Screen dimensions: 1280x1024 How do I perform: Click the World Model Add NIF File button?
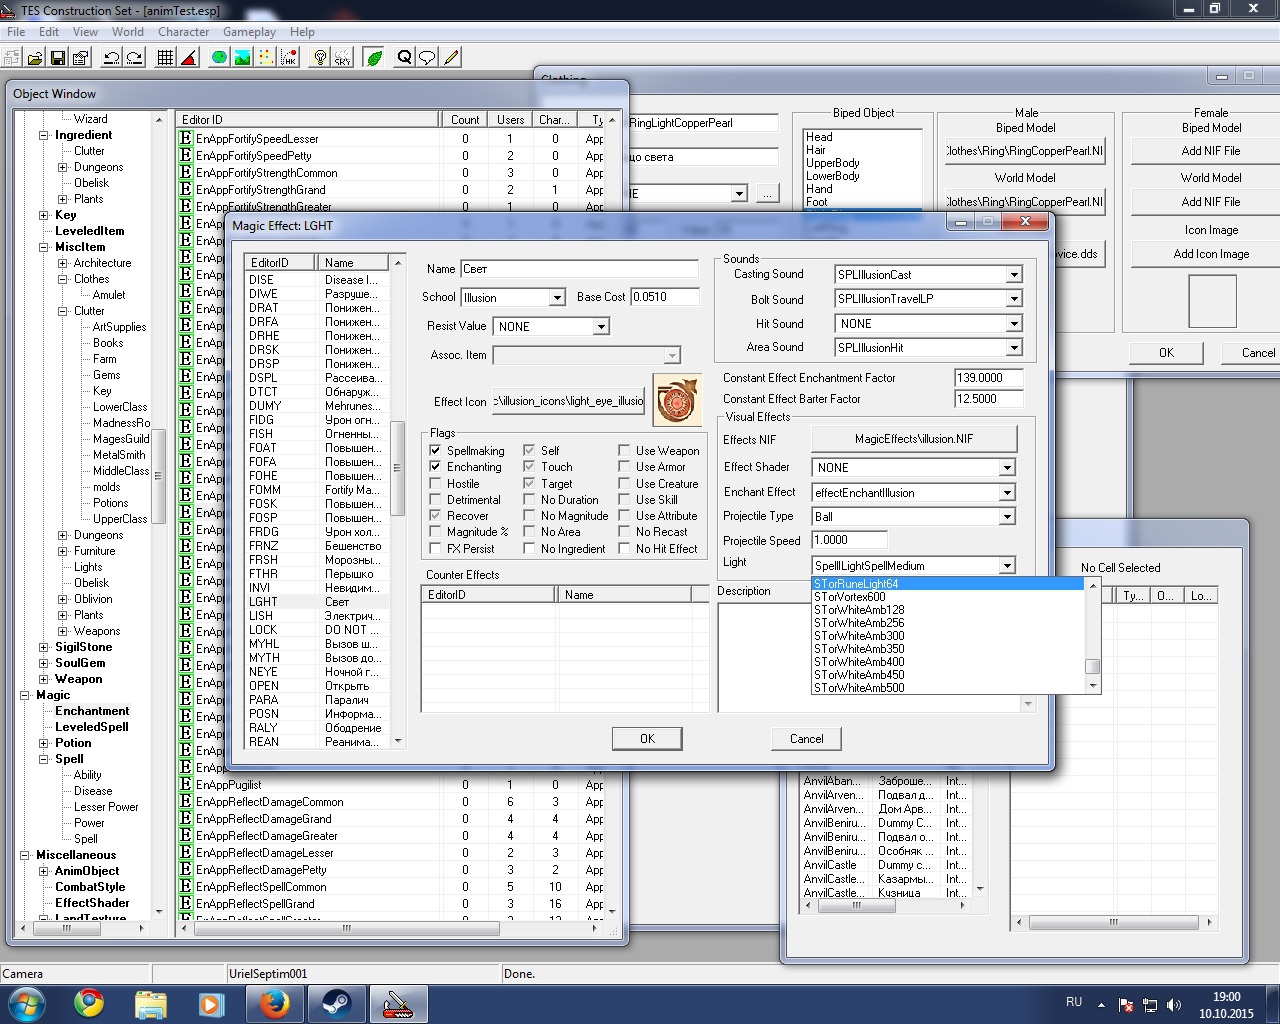click(x=1211, y=202)
